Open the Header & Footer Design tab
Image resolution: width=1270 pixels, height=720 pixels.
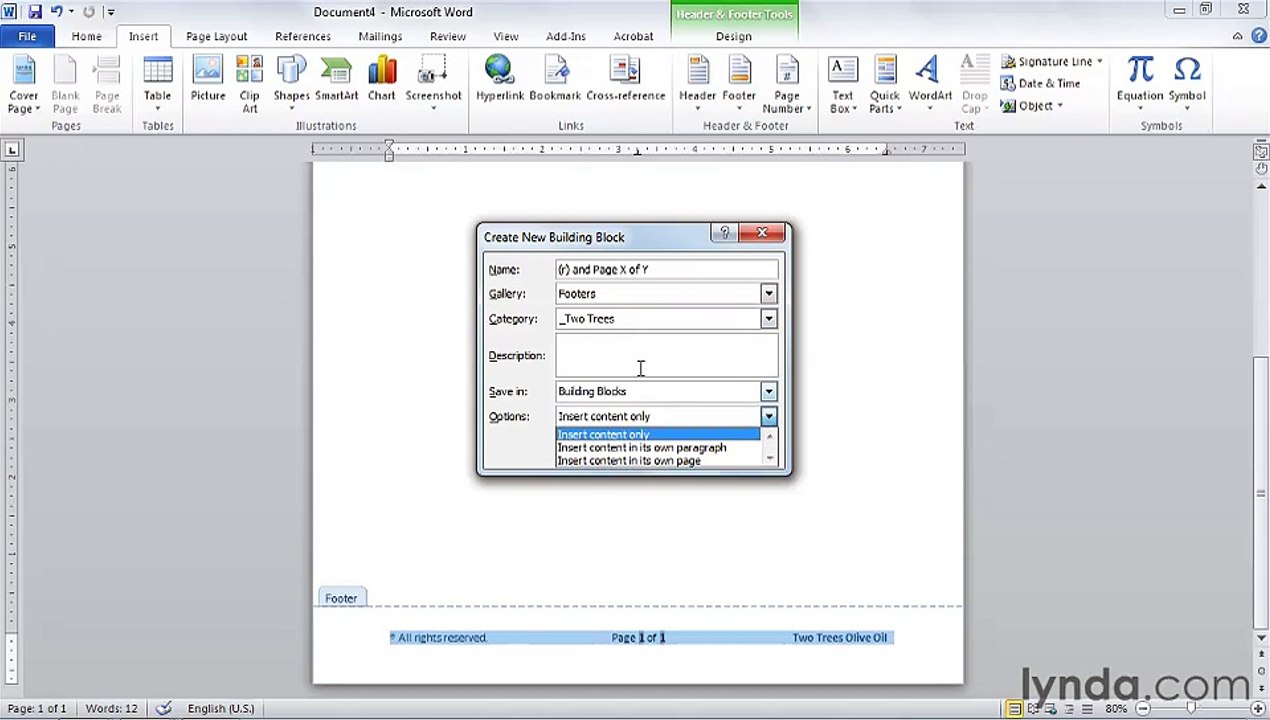click(733, 36)
